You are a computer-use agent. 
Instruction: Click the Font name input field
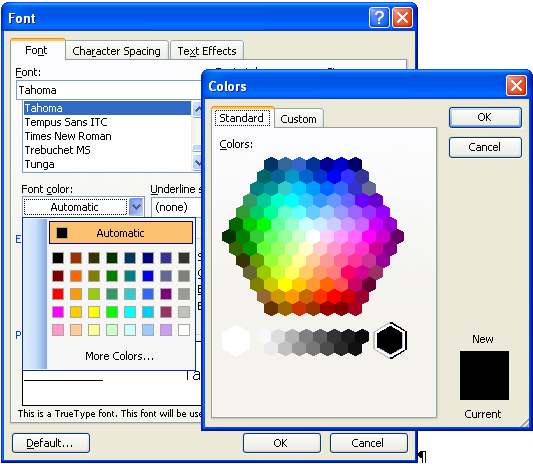pos(109,90)
